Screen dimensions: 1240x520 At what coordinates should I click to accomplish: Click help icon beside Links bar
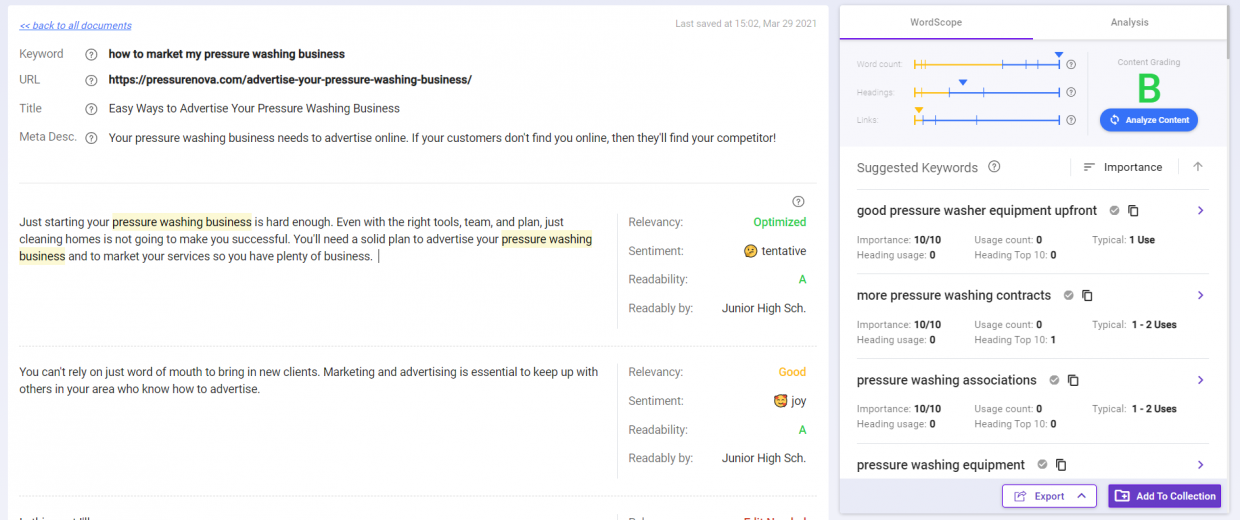coord(1071,120)
